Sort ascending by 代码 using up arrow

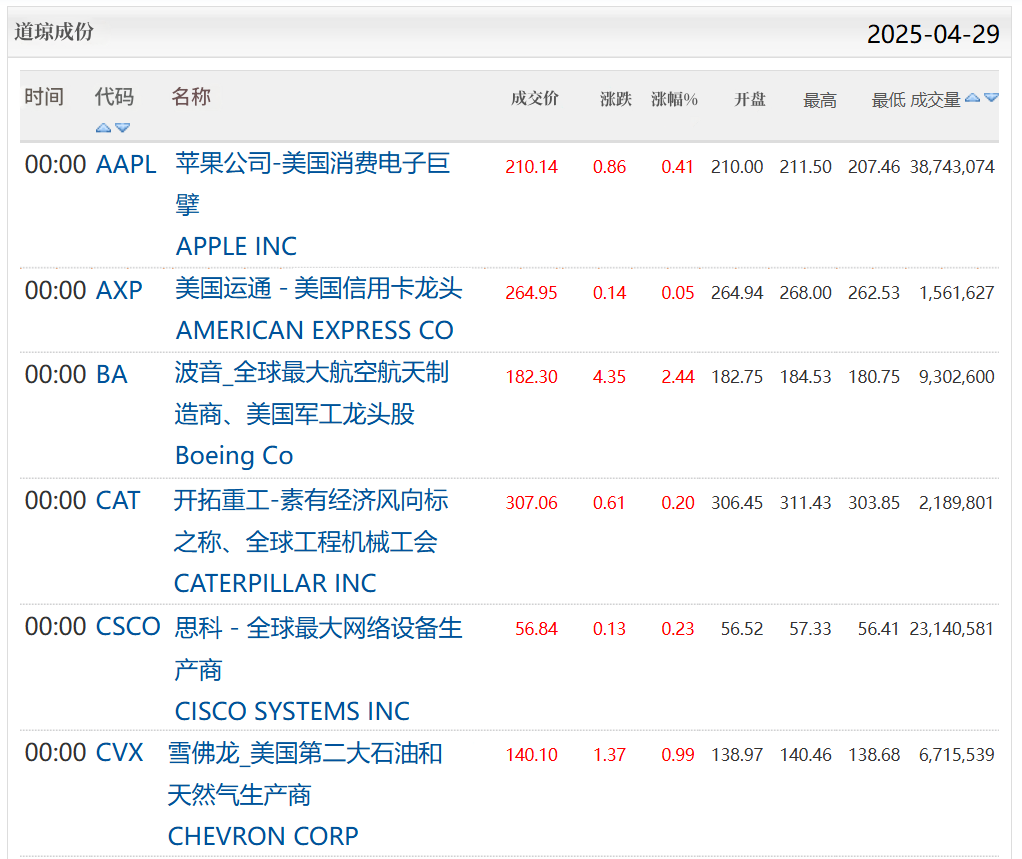[103, 128]
